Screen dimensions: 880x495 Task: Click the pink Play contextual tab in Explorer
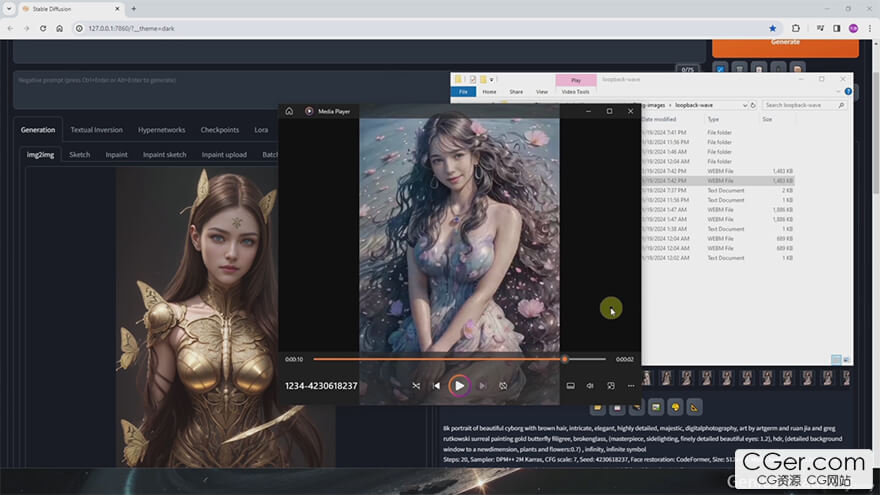pyautogui.click(x=576, y=80)
